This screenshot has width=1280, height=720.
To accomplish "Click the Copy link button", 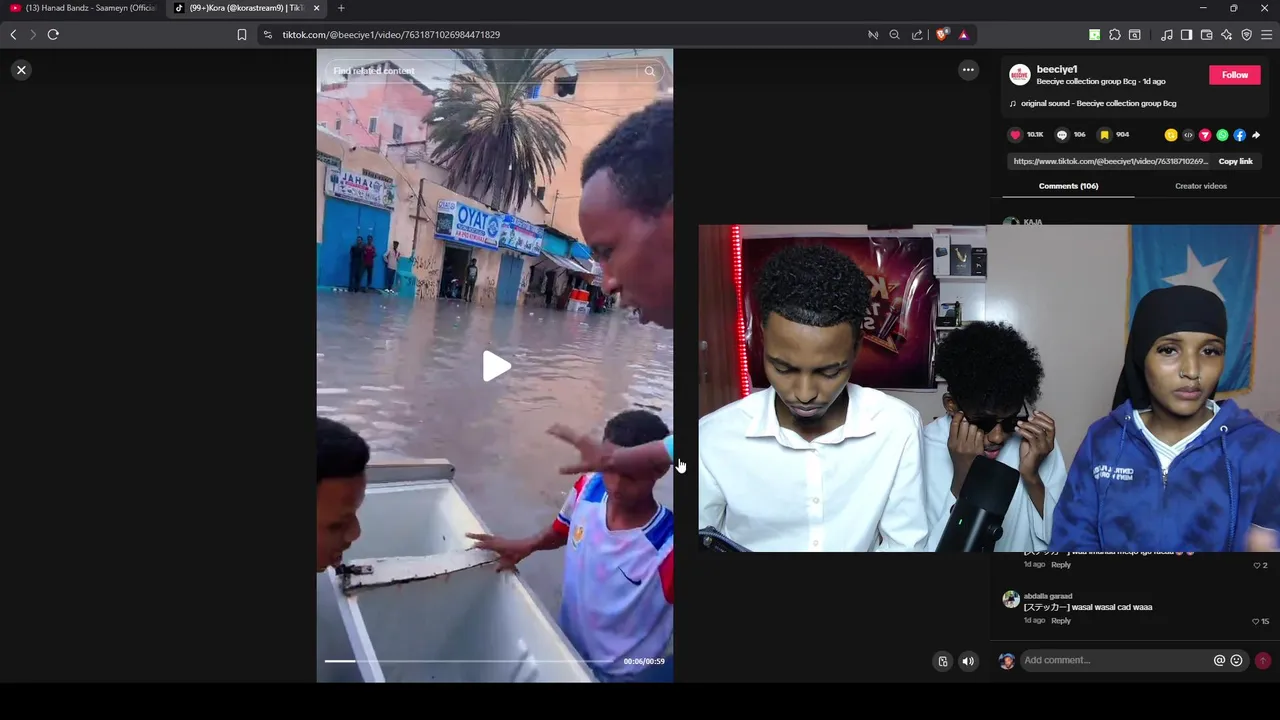I will [x=1235, y=161].
